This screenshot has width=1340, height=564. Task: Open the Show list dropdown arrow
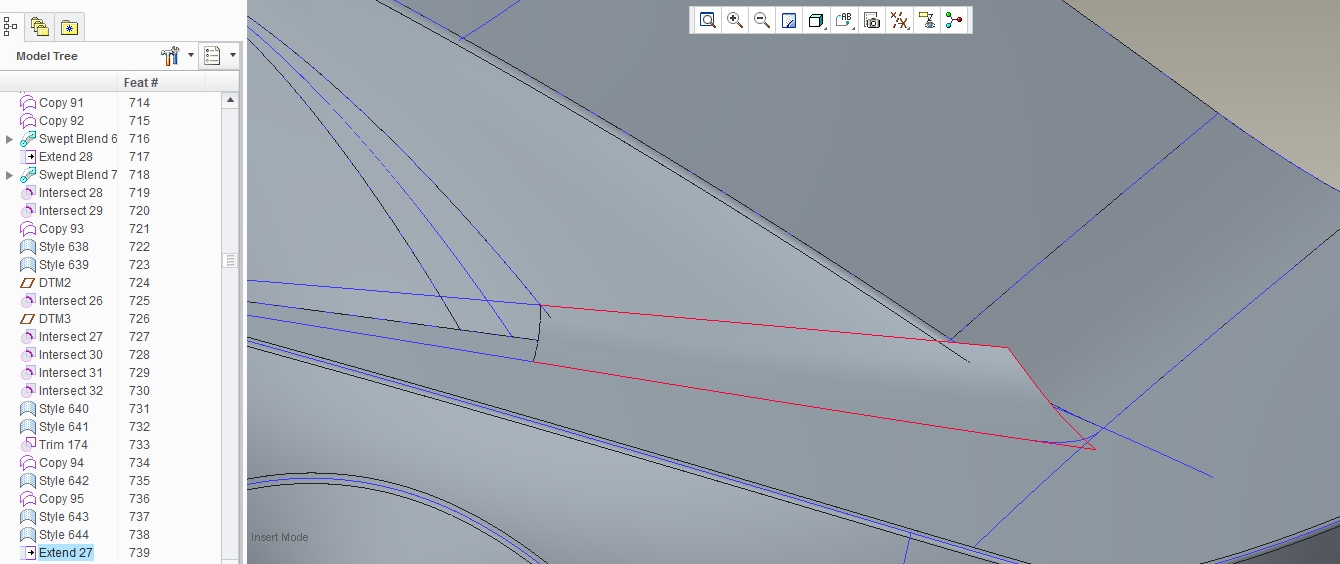click(x=232, y=56)
